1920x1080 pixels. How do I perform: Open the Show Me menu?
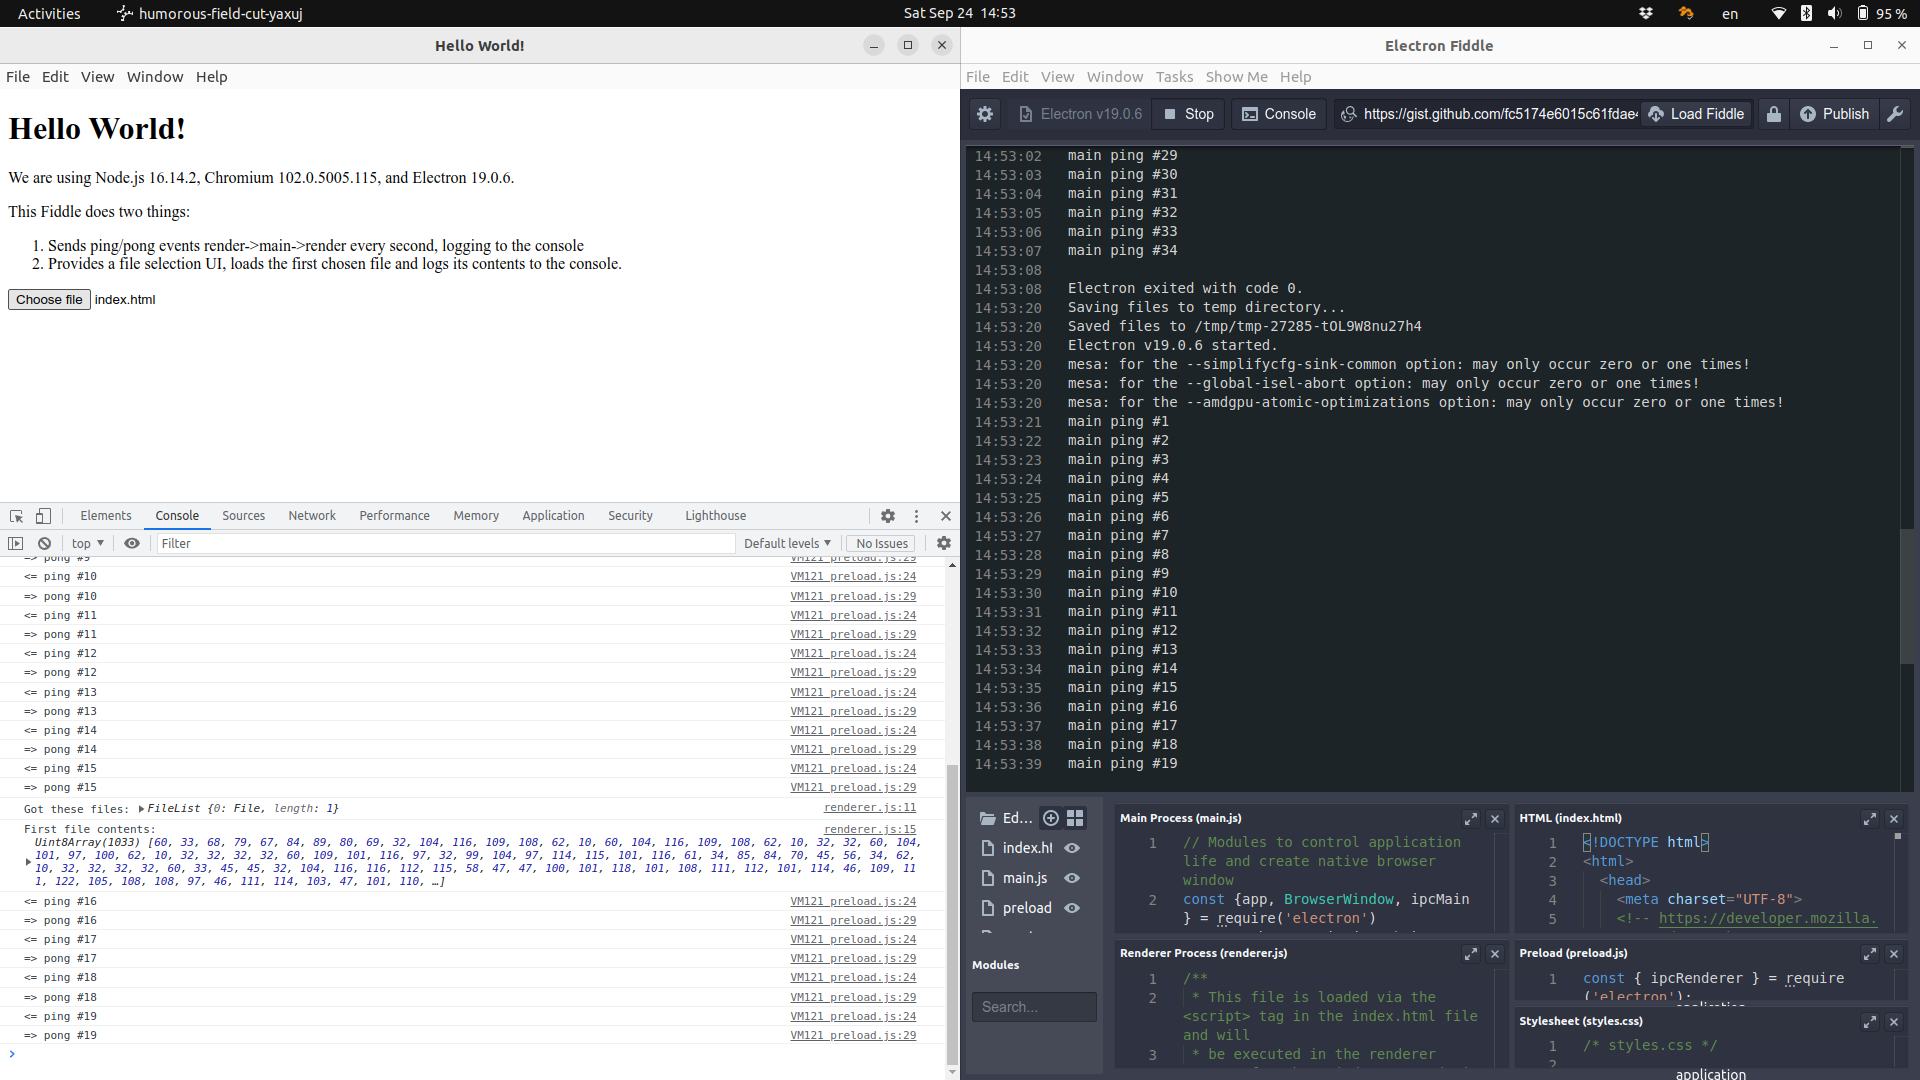pos(1236,77)
